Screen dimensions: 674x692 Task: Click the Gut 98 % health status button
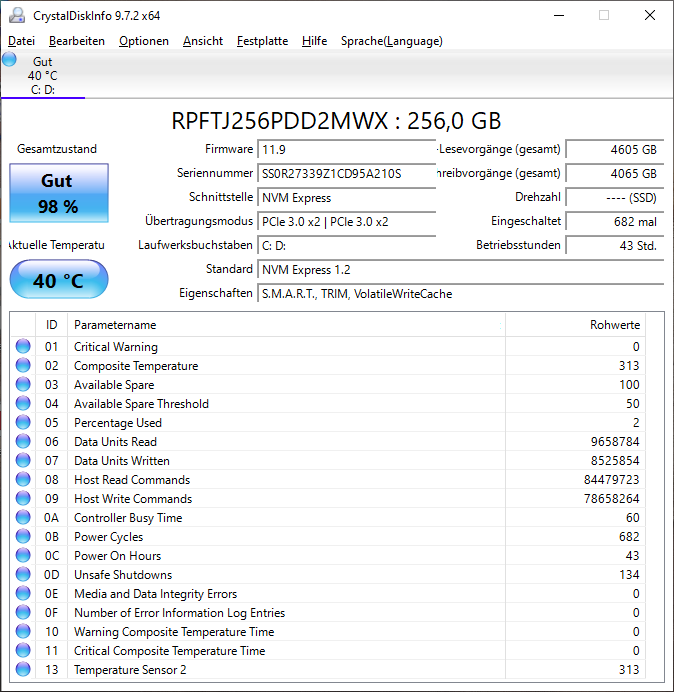pos(59,193)
